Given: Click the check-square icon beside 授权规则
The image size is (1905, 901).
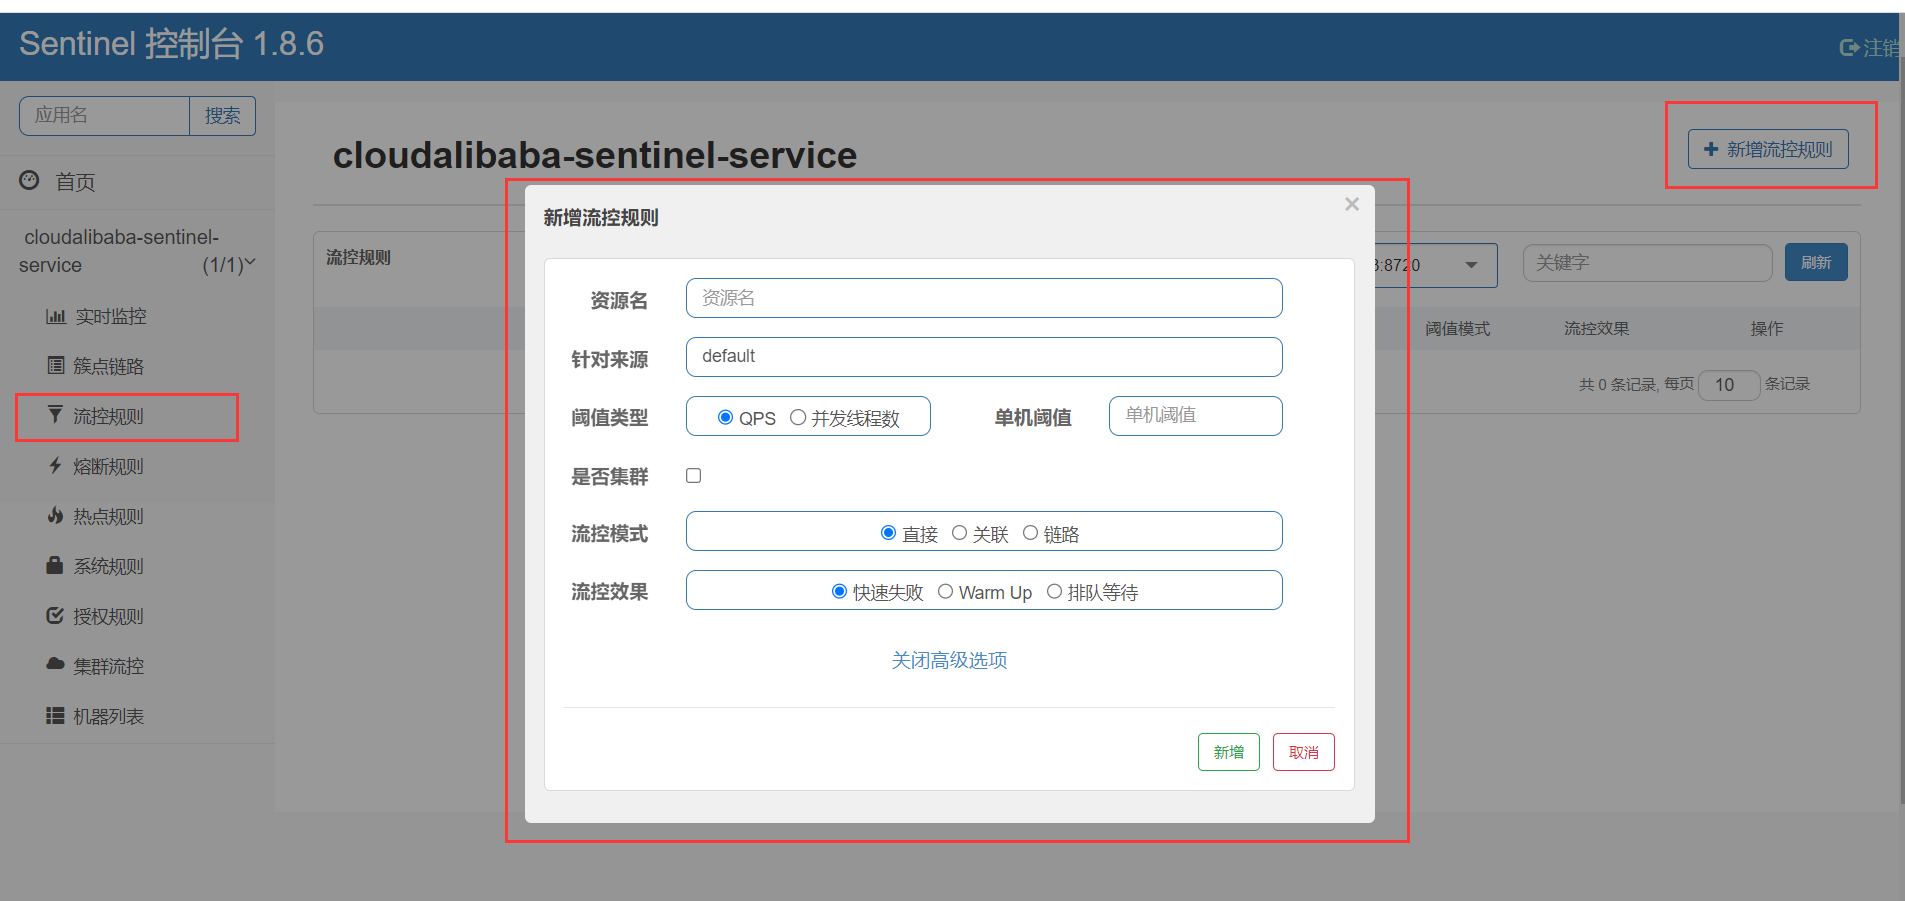Looking at the screenshot, I should tap(55, 615).
